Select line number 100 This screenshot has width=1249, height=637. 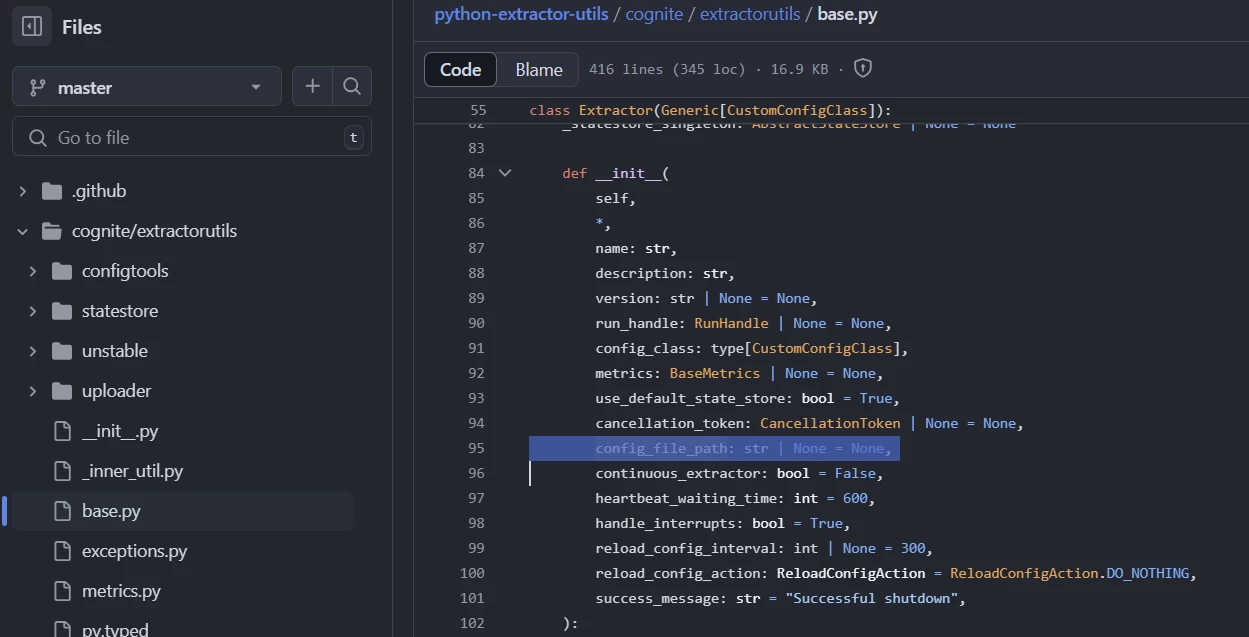click(472, 573)
